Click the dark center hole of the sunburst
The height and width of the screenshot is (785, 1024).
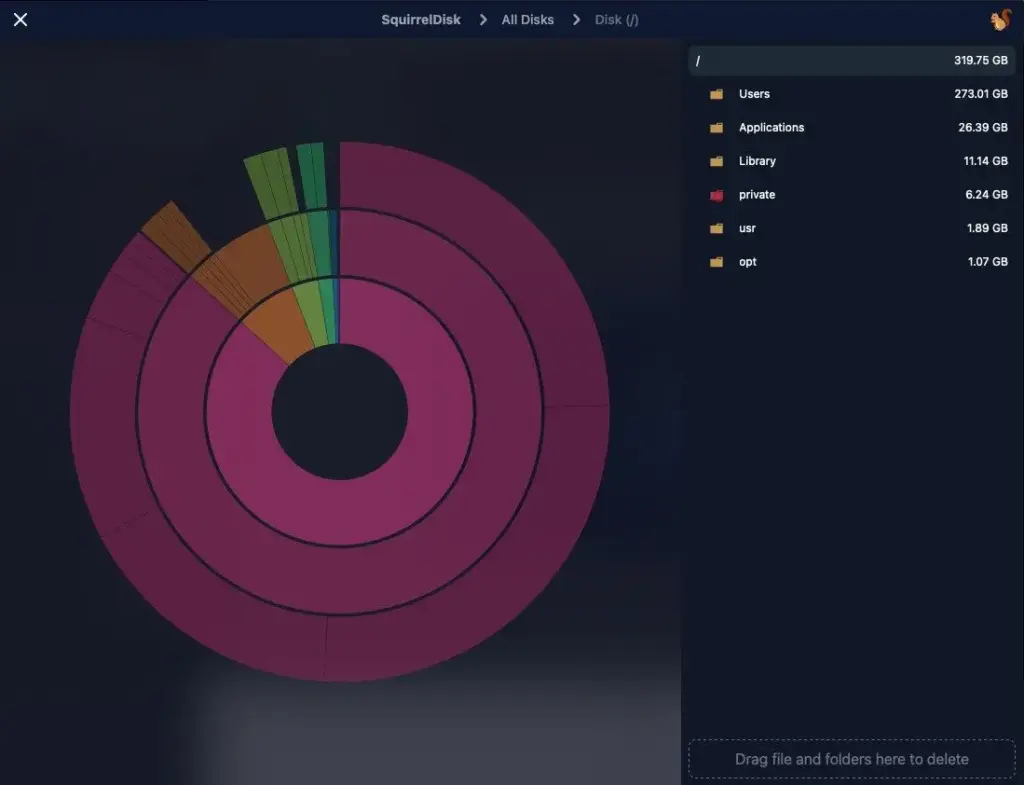pyautogui.click(x=340, y=412)
